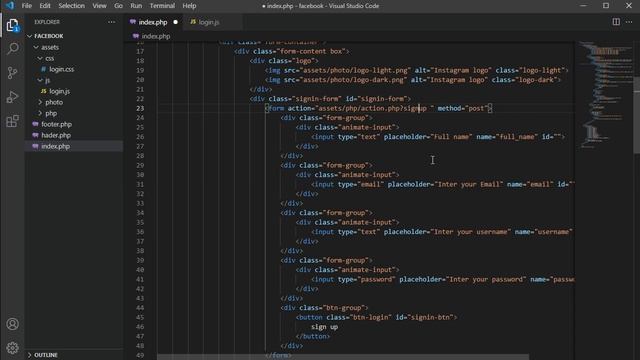Collapse the css folder

pyautogui.click(x=49, y=58)
